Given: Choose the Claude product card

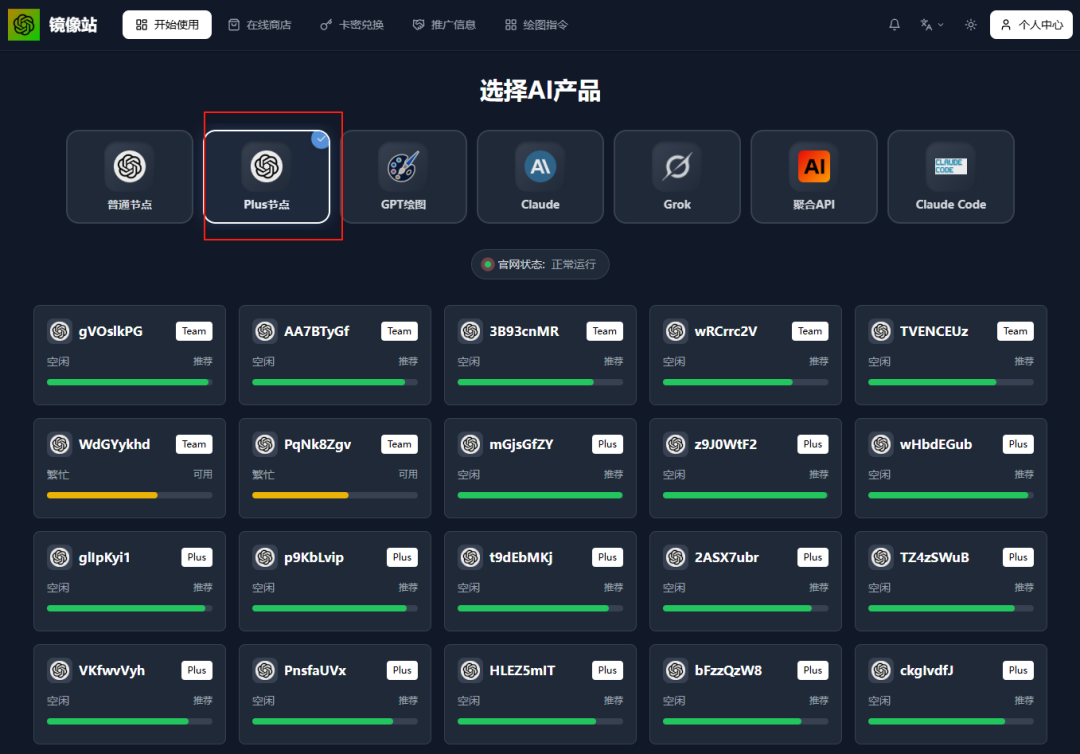Looking at the screenshot, I should (x=540, y=177).
